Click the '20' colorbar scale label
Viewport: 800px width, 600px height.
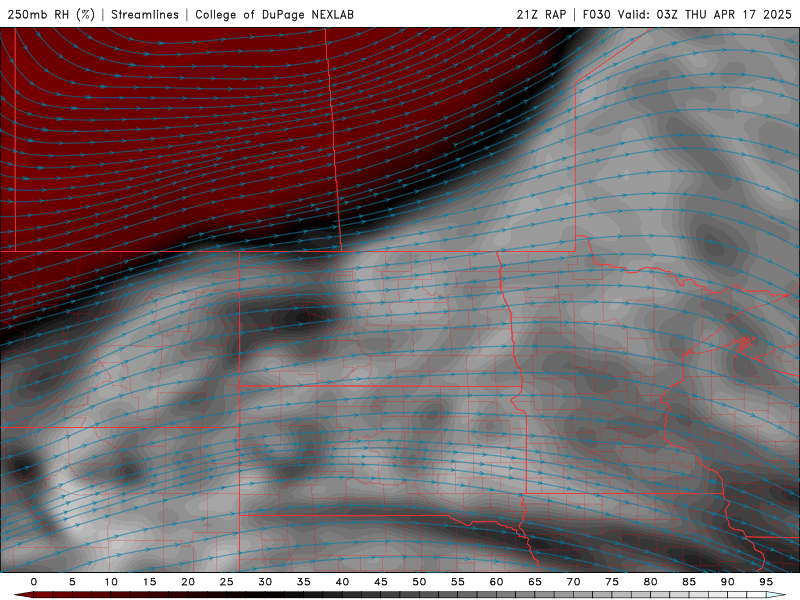pos(188,582)
